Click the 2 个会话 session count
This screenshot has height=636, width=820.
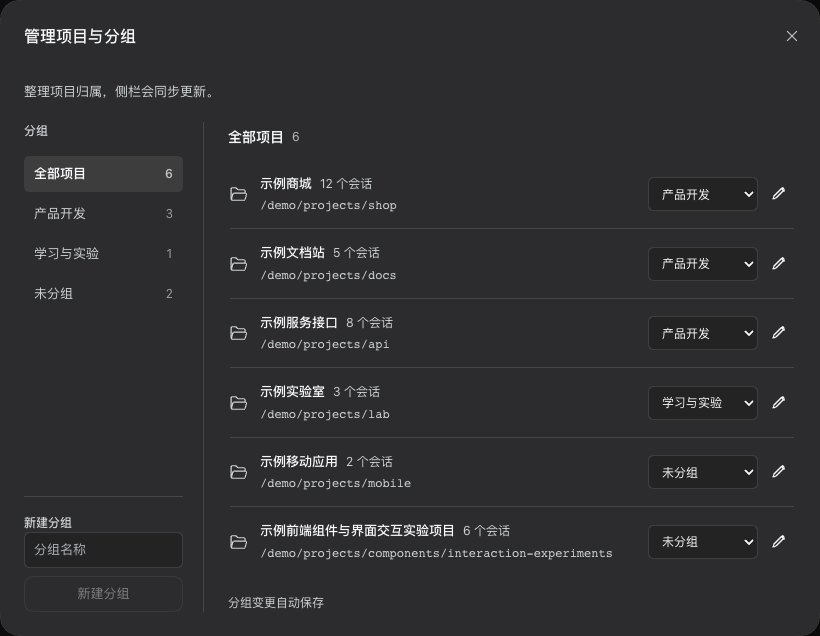[369, 462]
